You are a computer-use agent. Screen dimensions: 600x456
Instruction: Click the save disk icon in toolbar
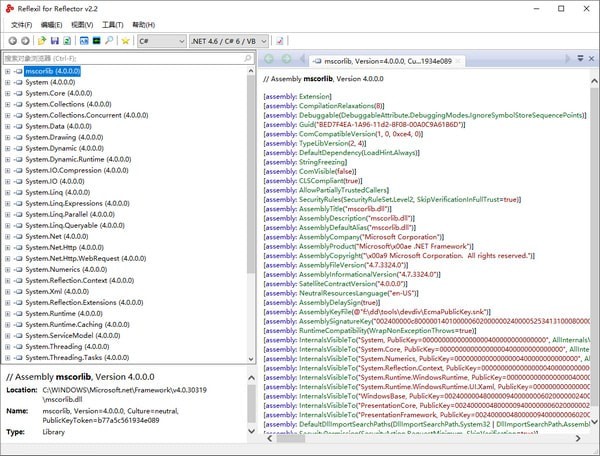pyautogui.click(x=54, y=41)
